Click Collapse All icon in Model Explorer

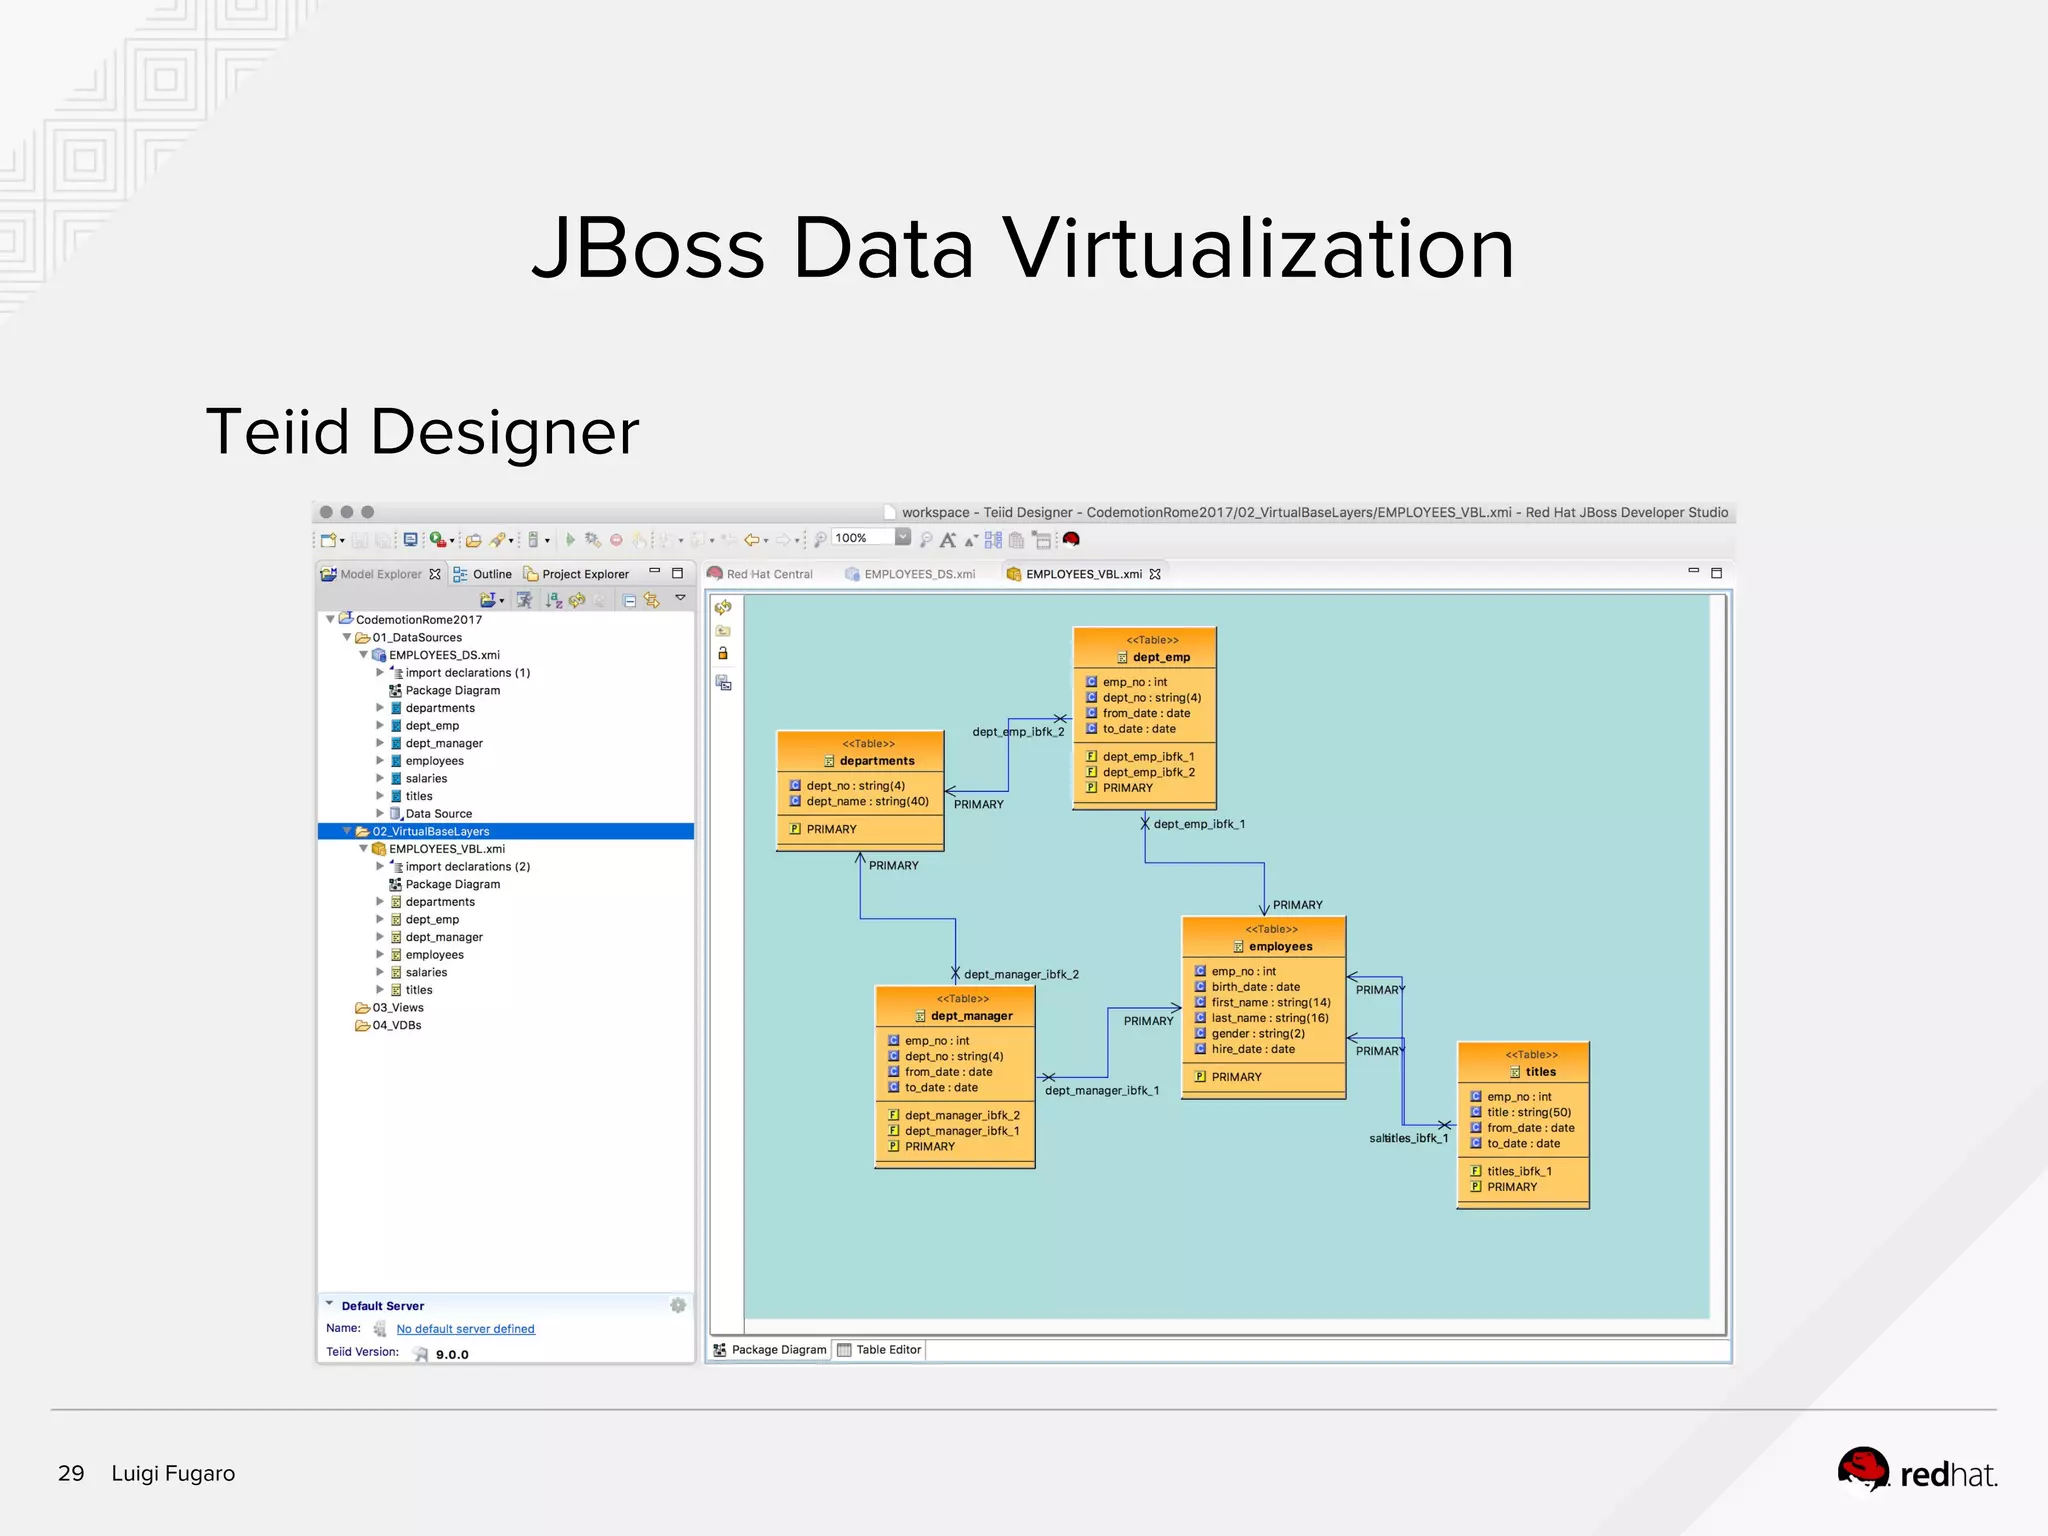point(629,601)
